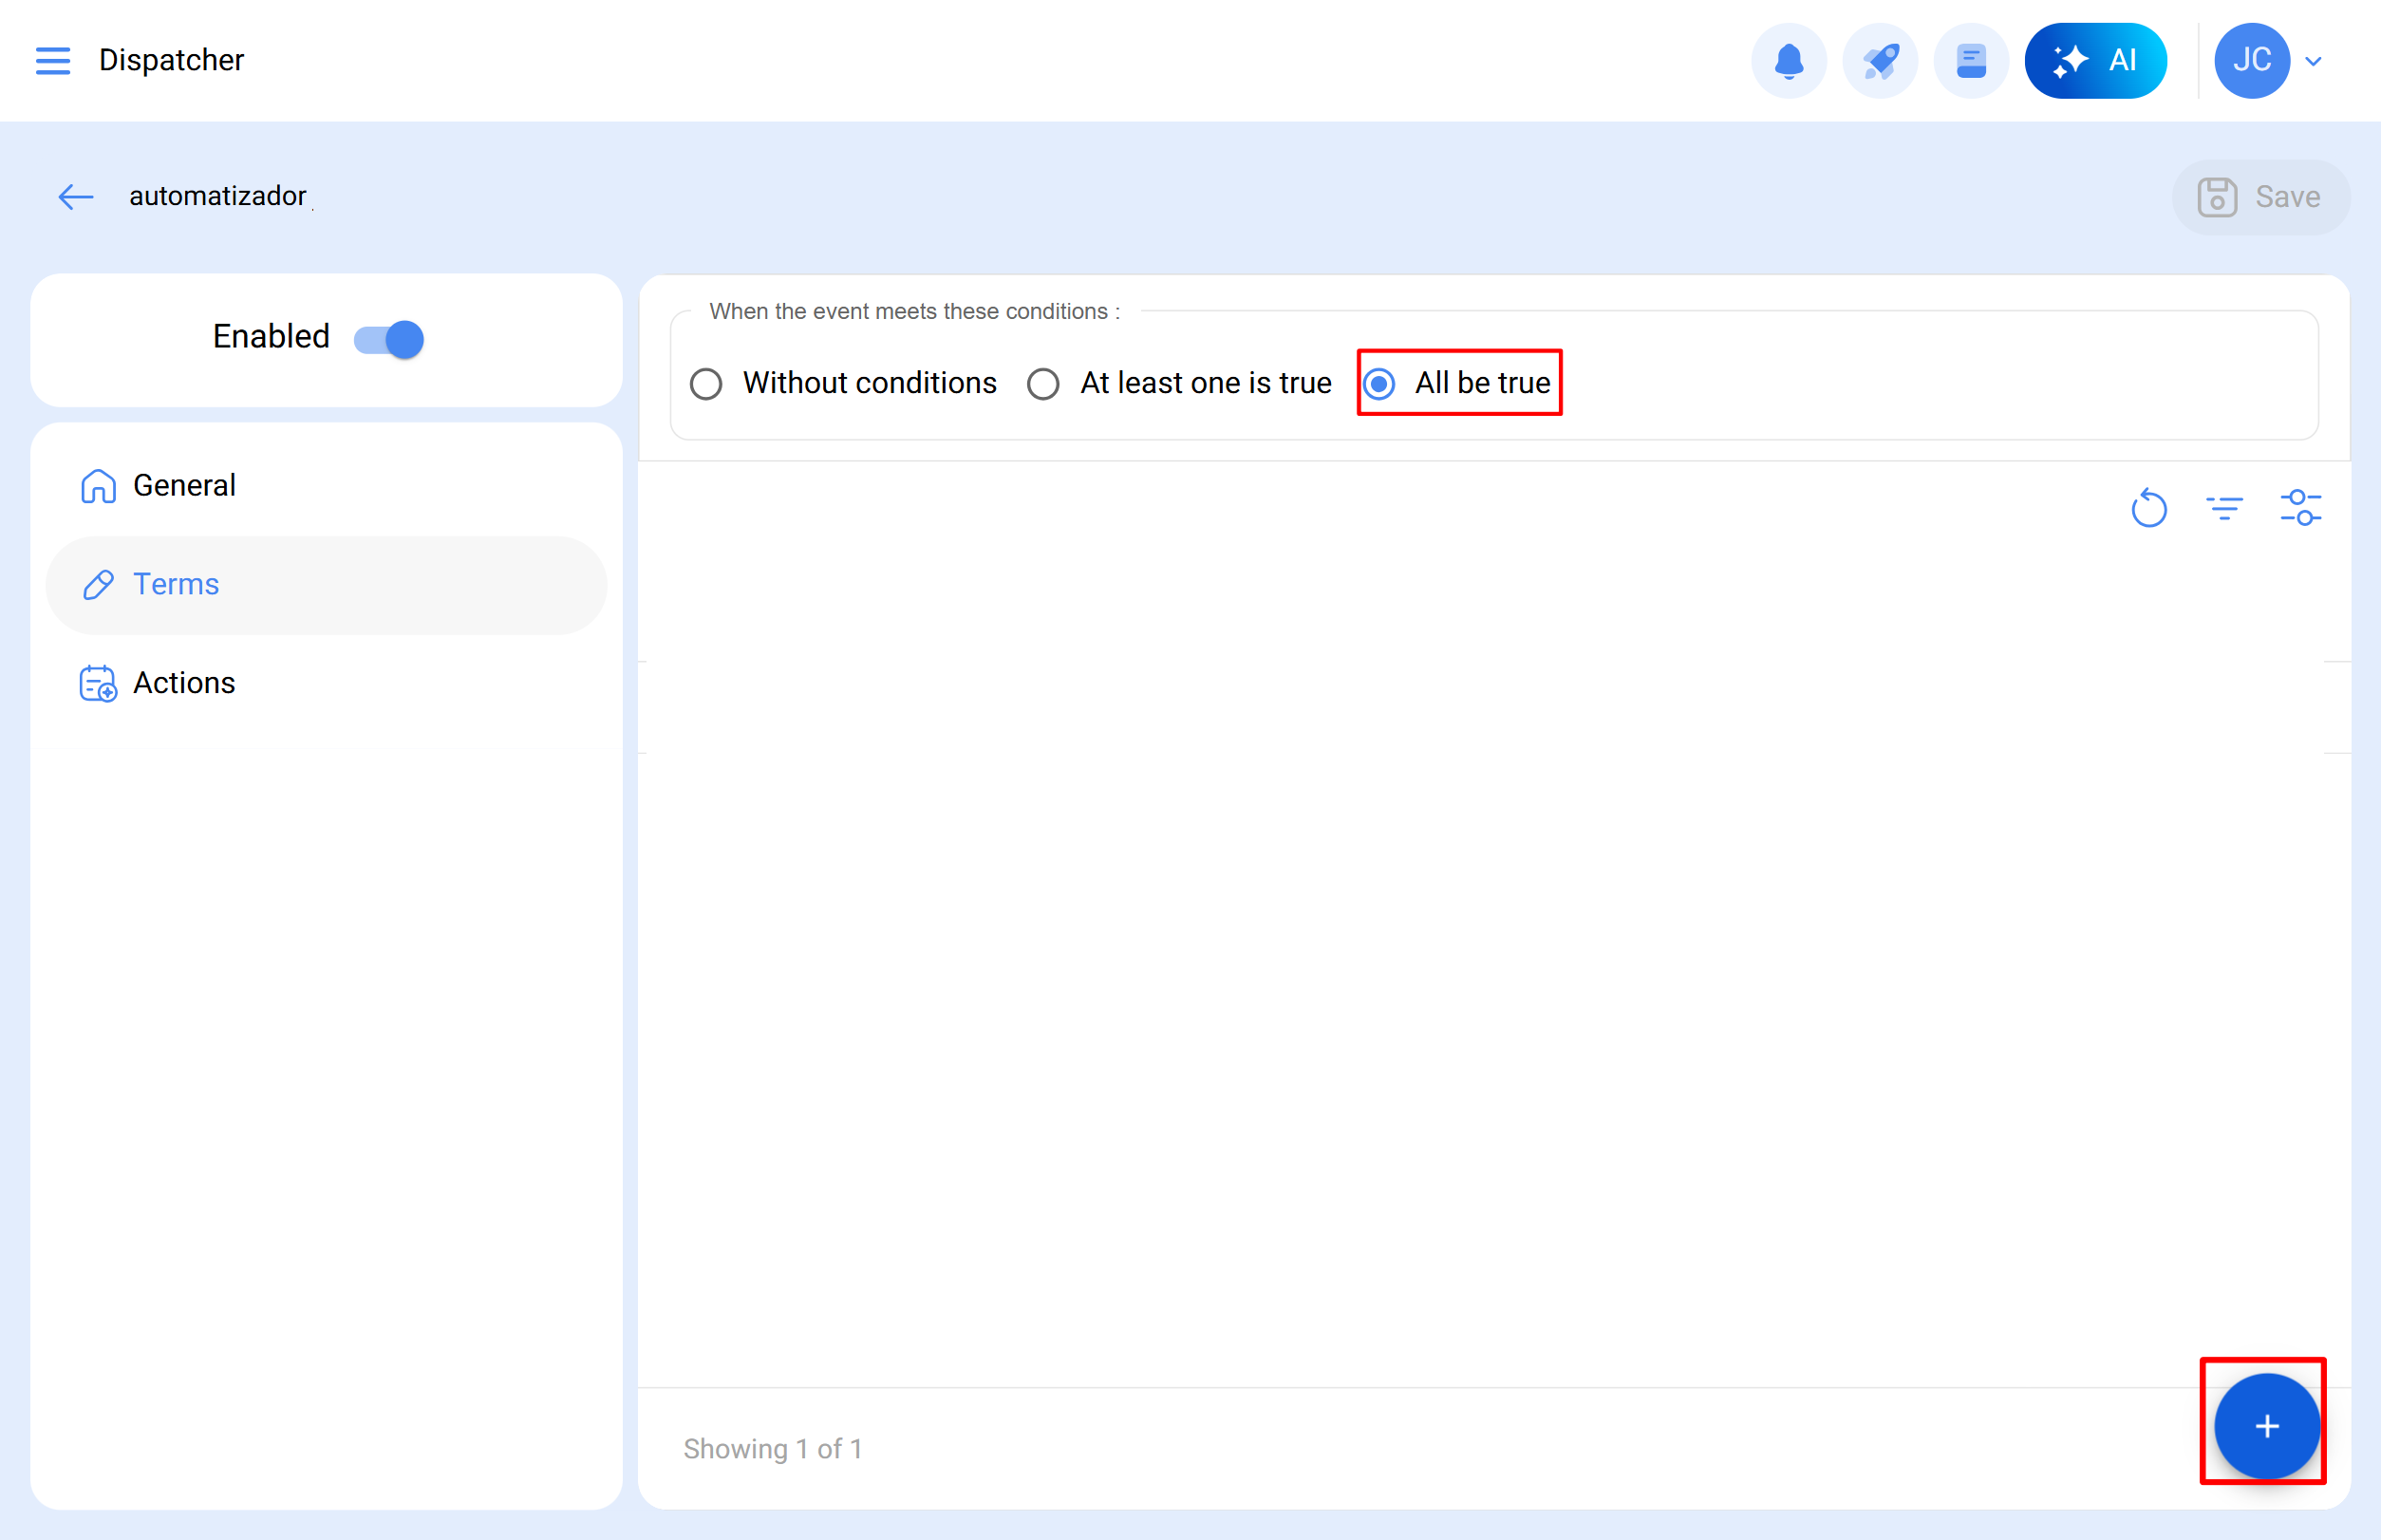2381x1540 pixels.
Task: Click the Save button
Action: 2260,197
